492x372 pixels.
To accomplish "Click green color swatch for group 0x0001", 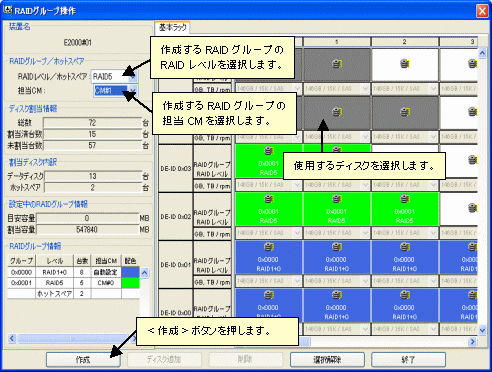I will [130, 283].
